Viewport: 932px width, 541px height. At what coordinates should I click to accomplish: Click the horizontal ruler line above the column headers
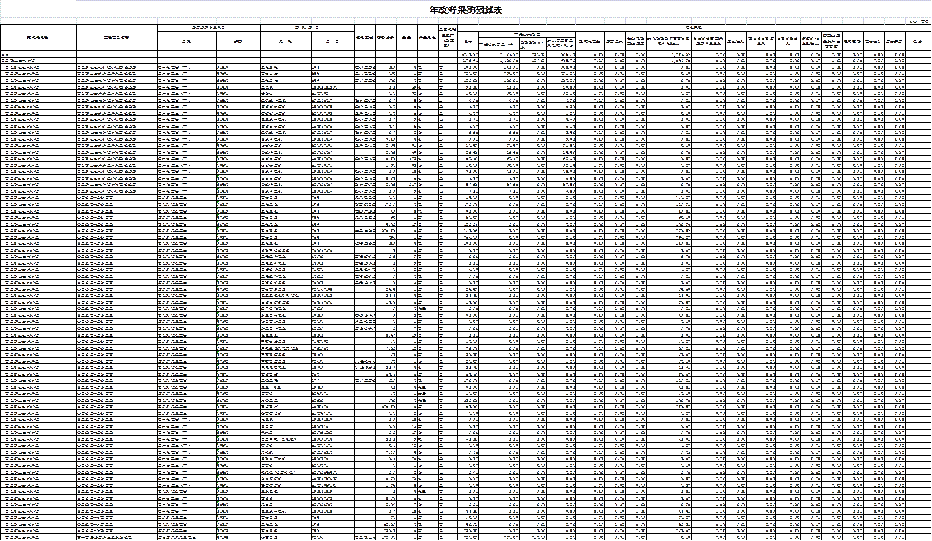point(466,18)
